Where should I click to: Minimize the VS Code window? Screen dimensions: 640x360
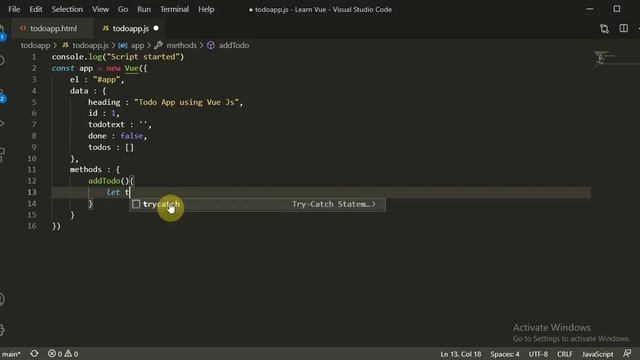[x=590, y=9]
